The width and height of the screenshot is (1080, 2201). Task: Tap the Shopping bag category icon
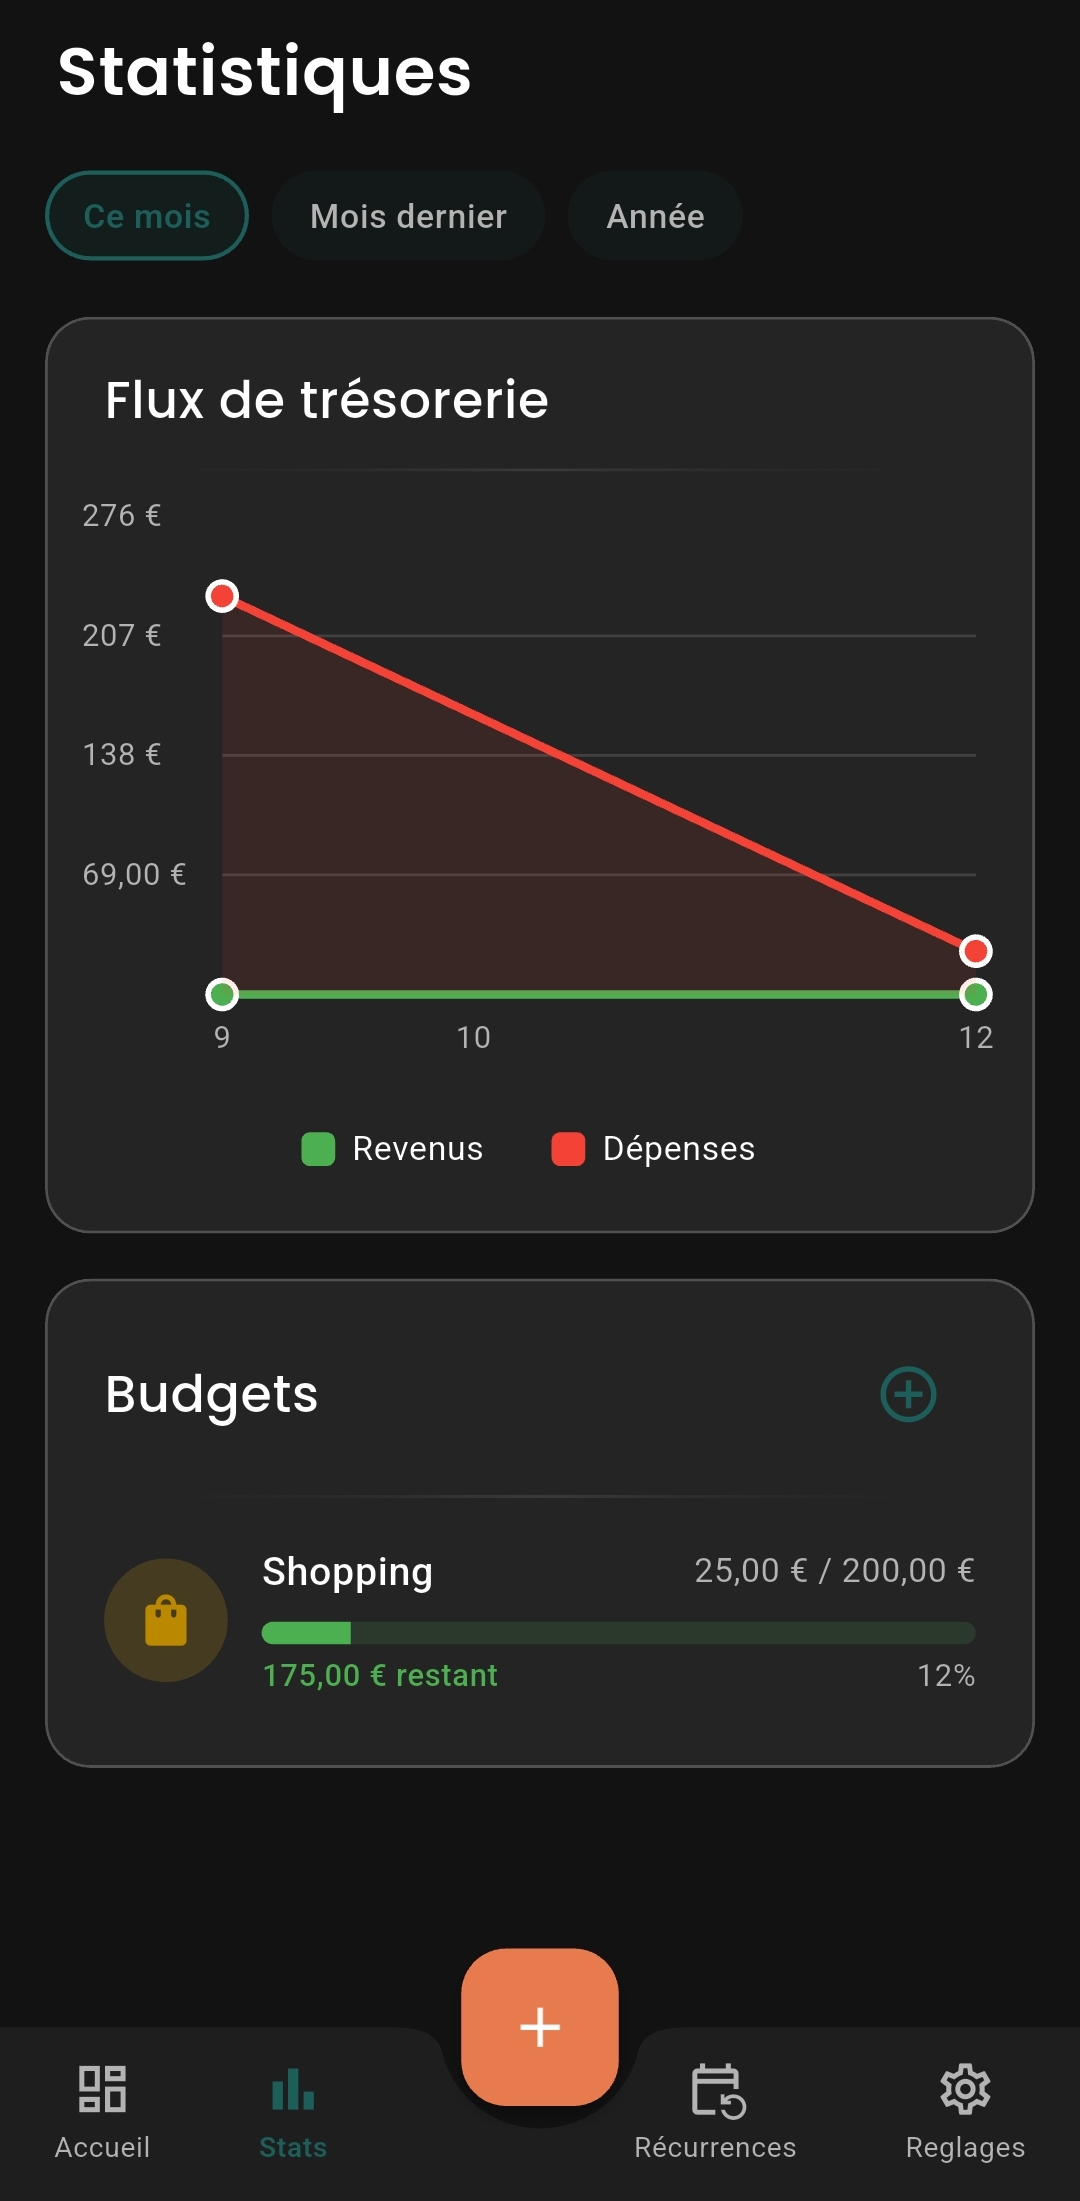click(166, 1620)
